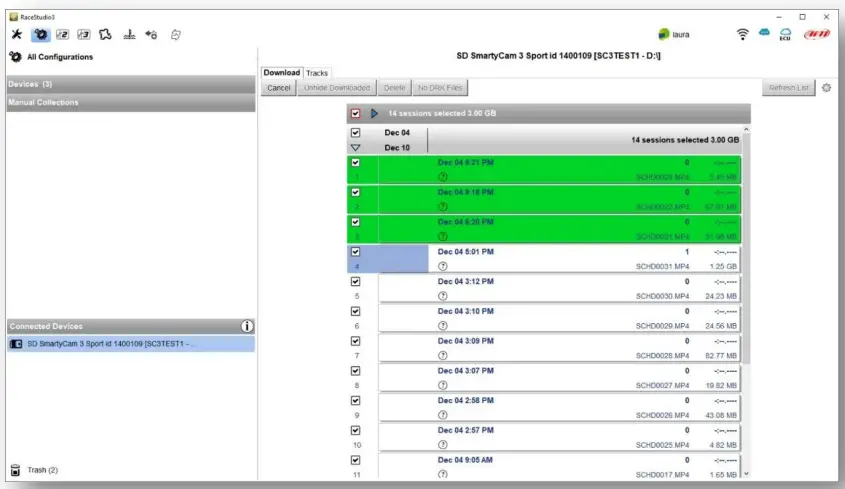Click the All Configurations label

click(60, 57)
